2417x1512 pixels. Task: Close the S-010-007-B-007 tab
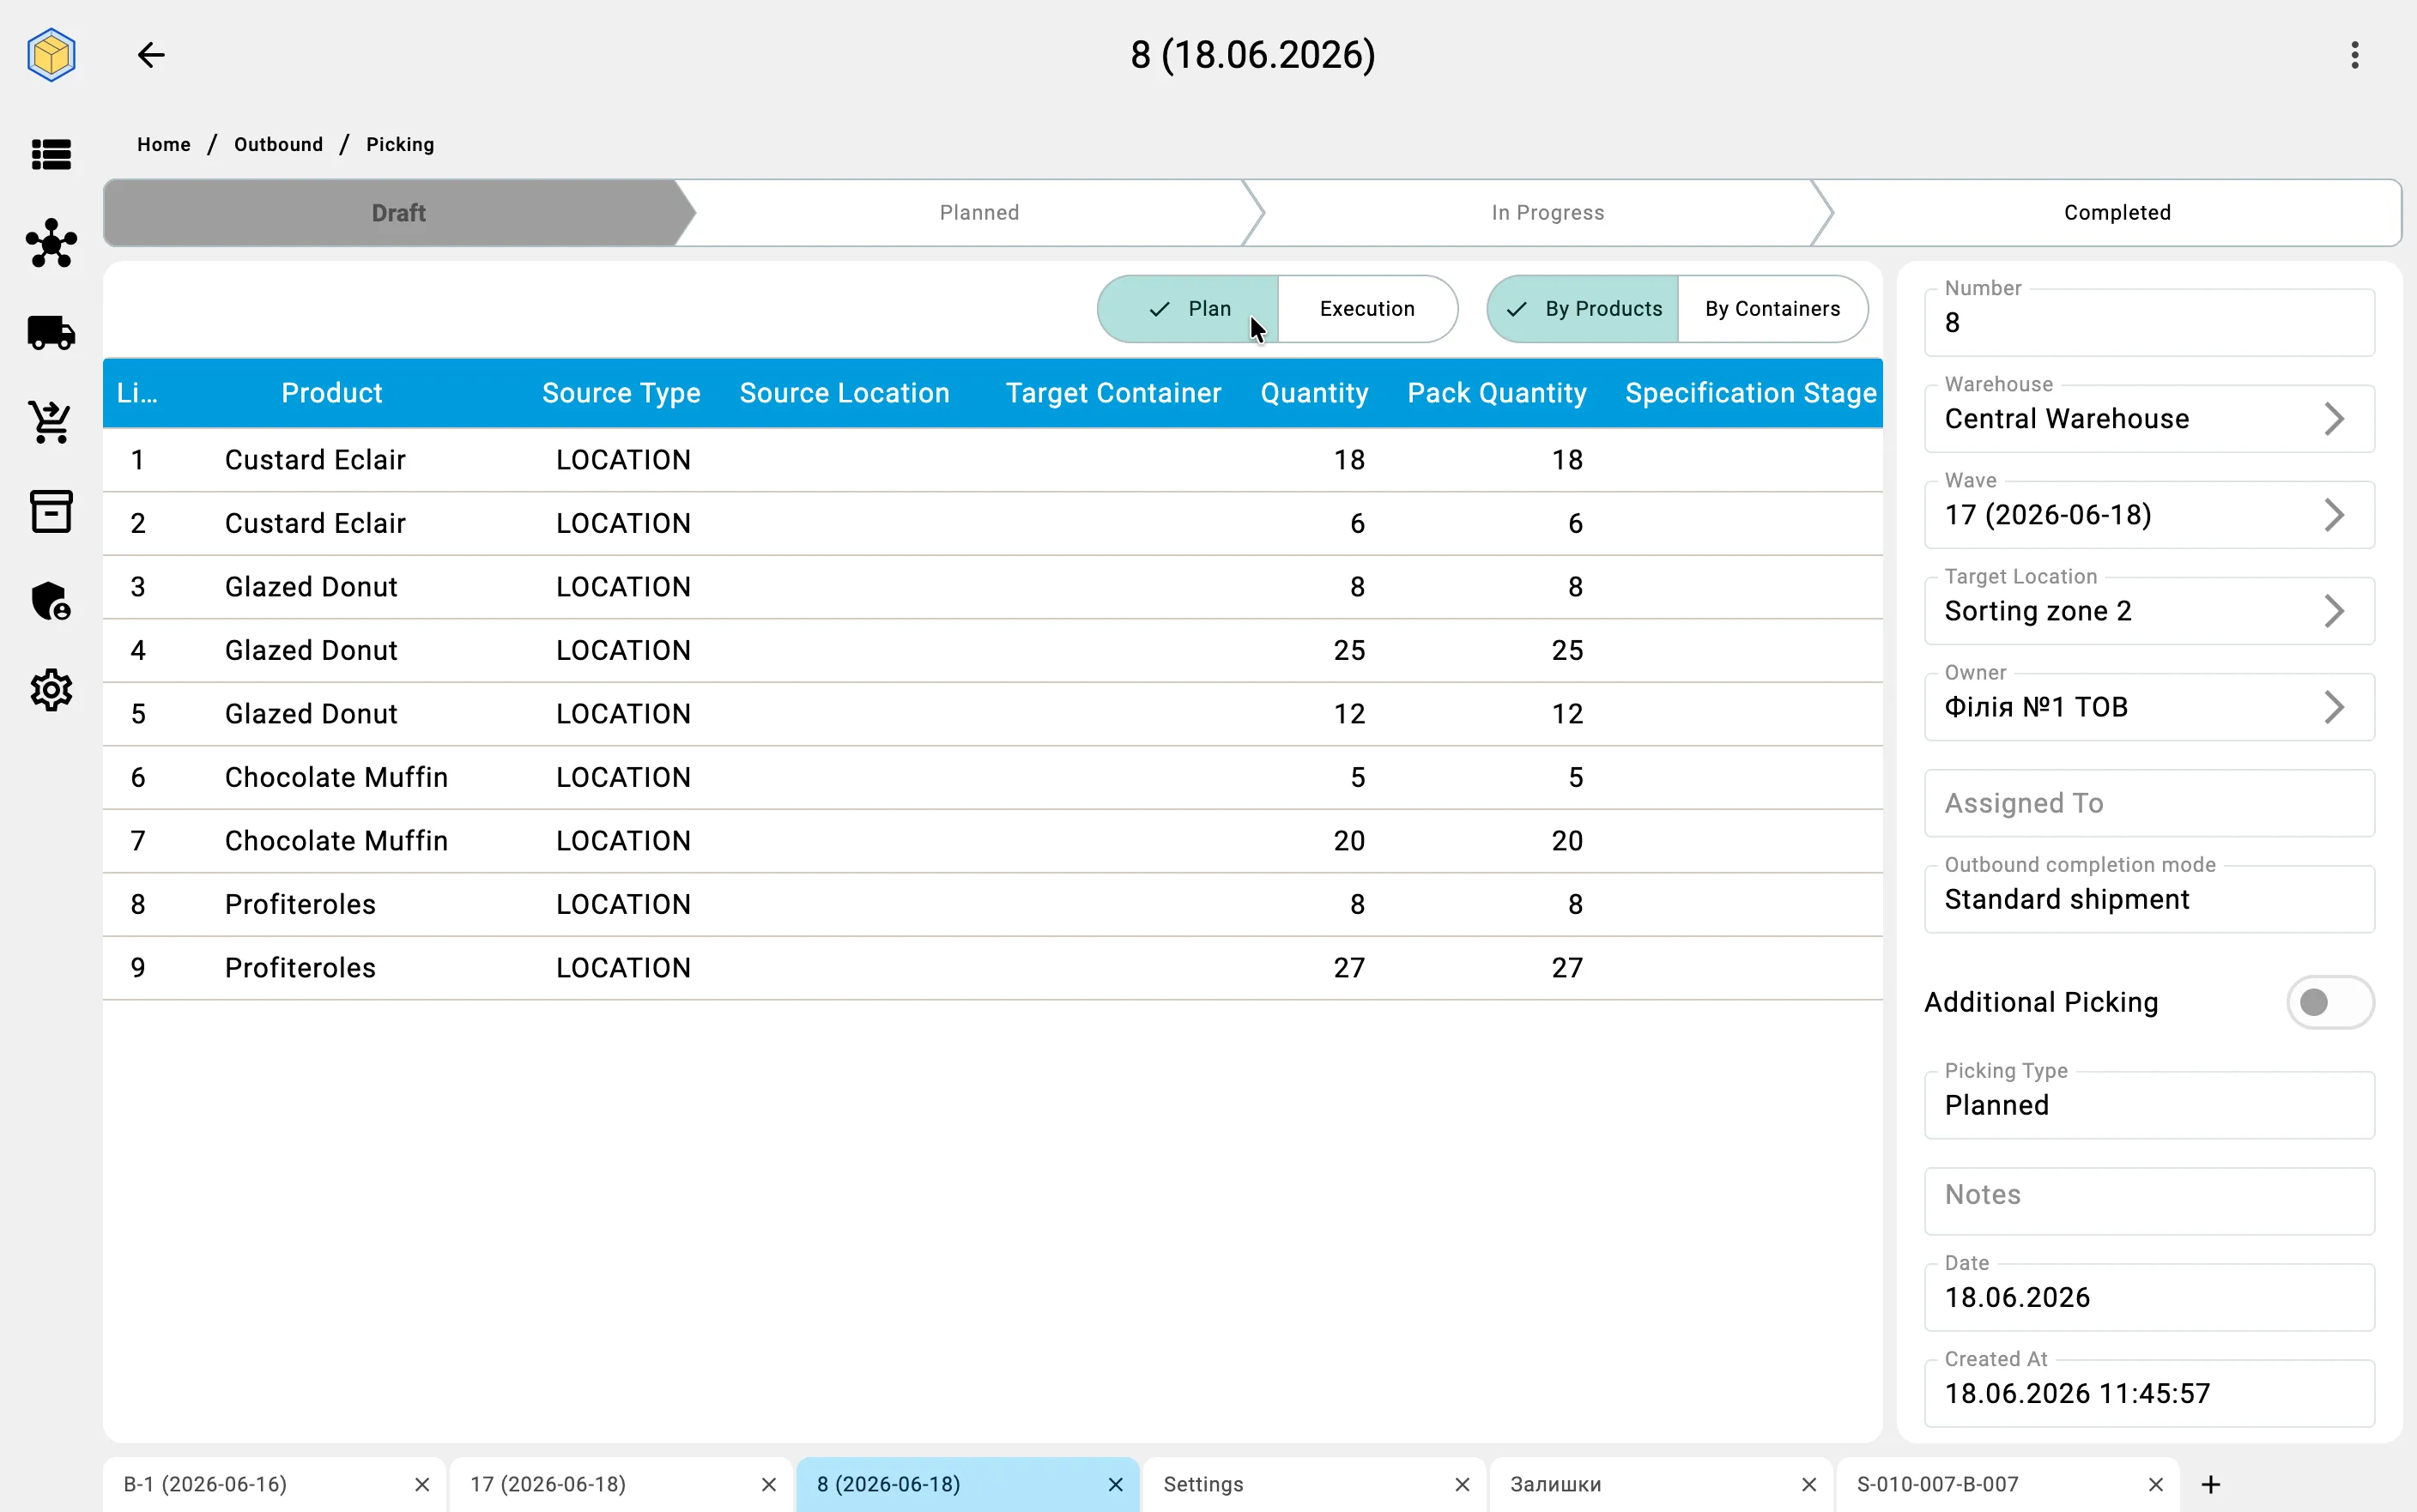pos(2155,1484)
